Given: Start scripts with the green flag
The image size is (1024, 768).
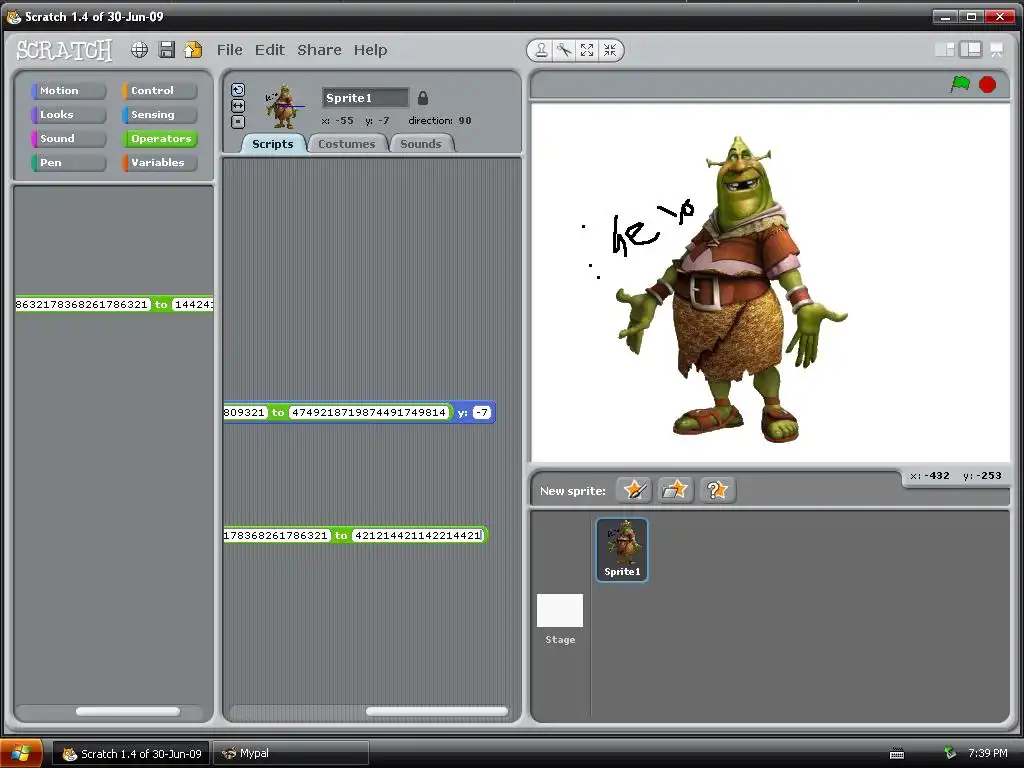Looking at the screenshot, I should (960, 84).
